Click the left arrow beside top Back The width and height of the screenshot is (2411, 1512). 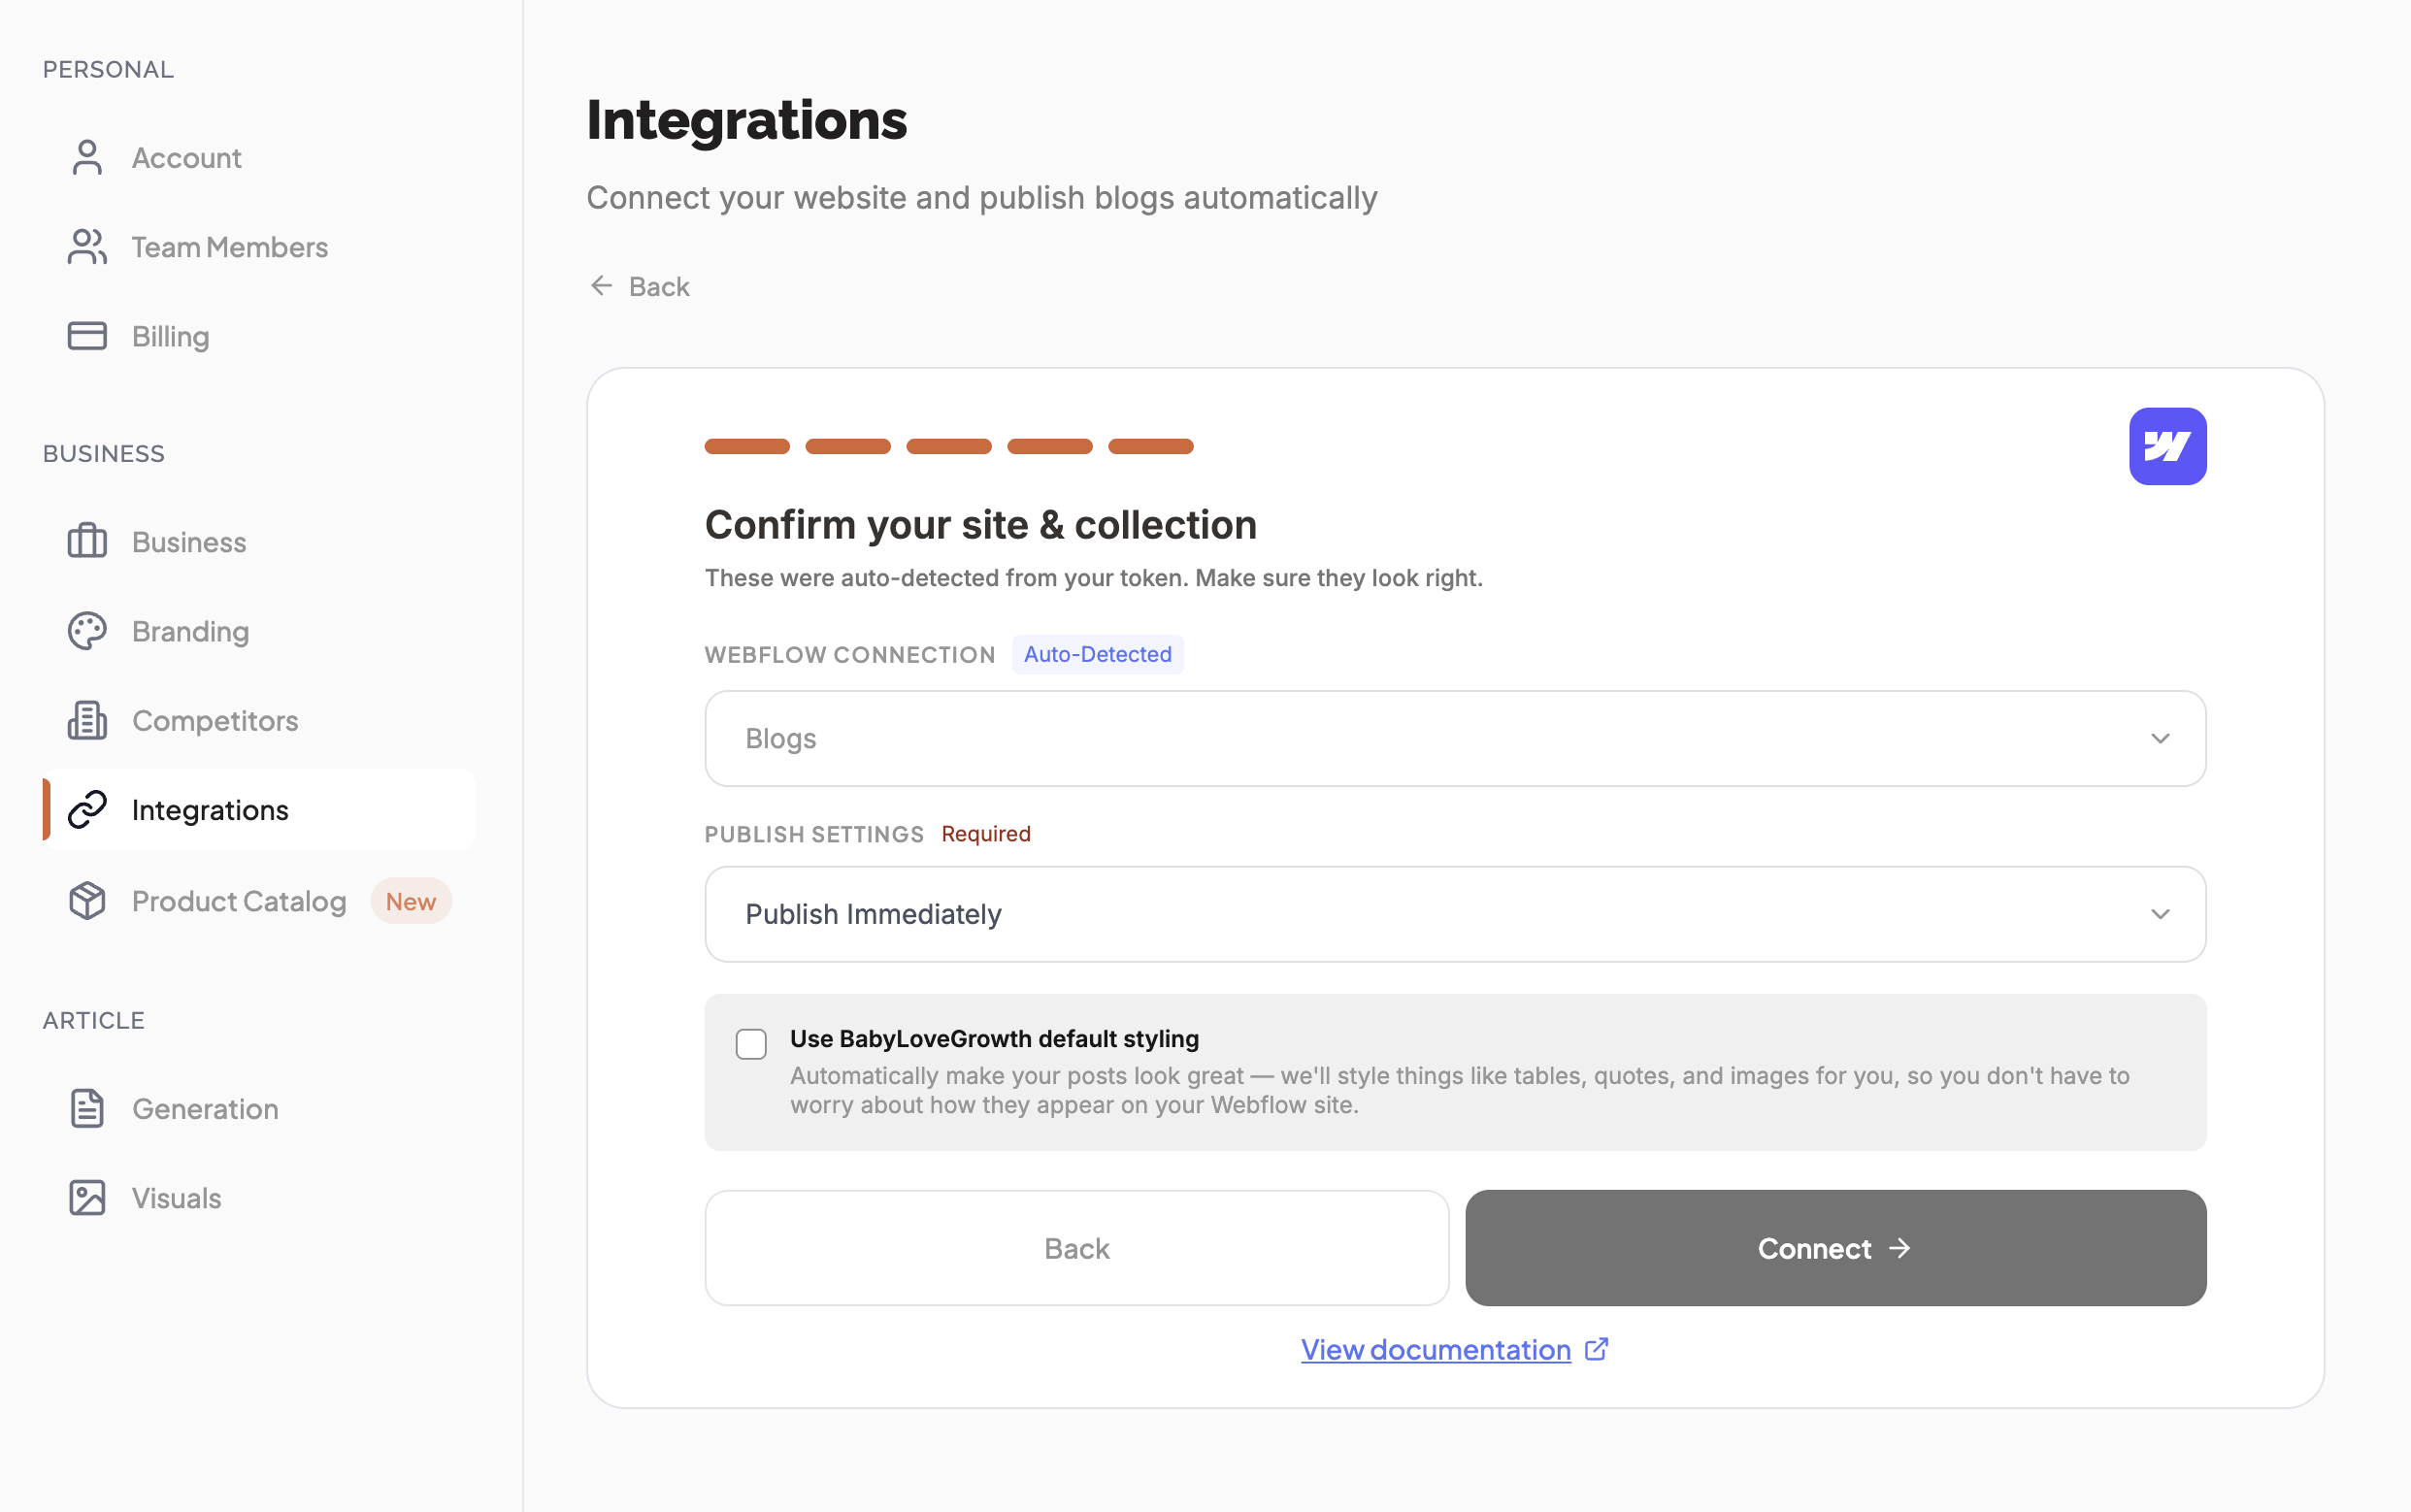[601, 286]
